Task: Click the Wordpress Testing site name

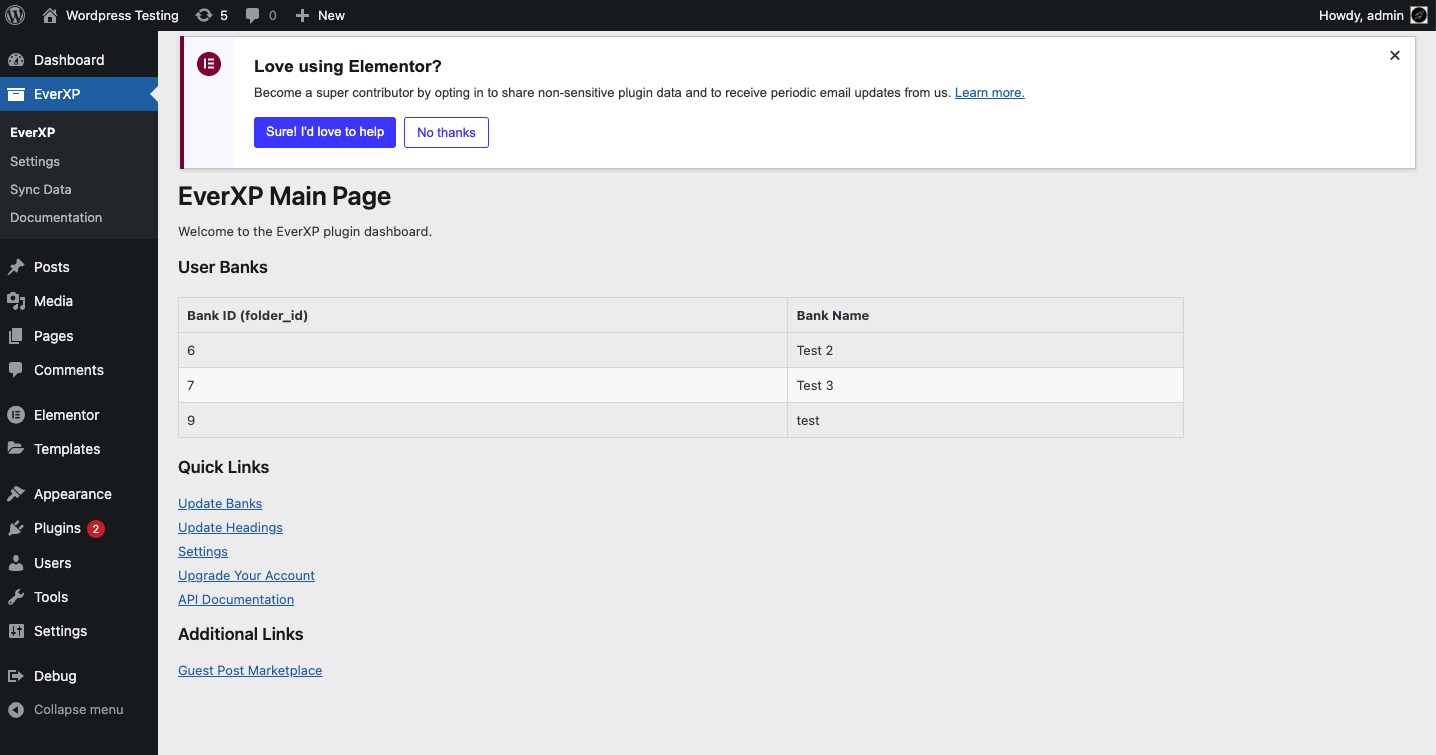Action: coord(122,15)
